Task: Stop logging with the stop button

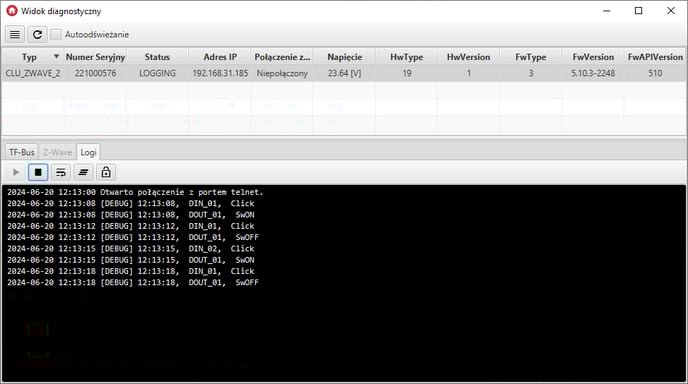Action: (38, 172)
